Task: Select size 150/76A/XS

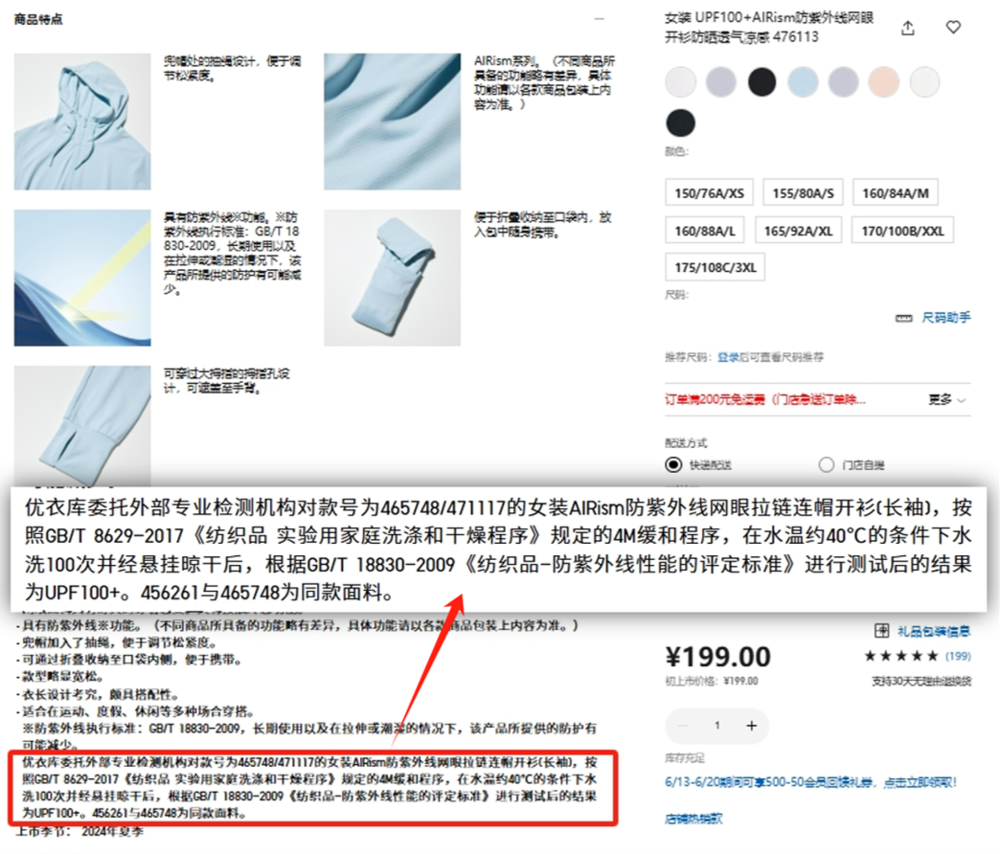Action: [709, 193]
